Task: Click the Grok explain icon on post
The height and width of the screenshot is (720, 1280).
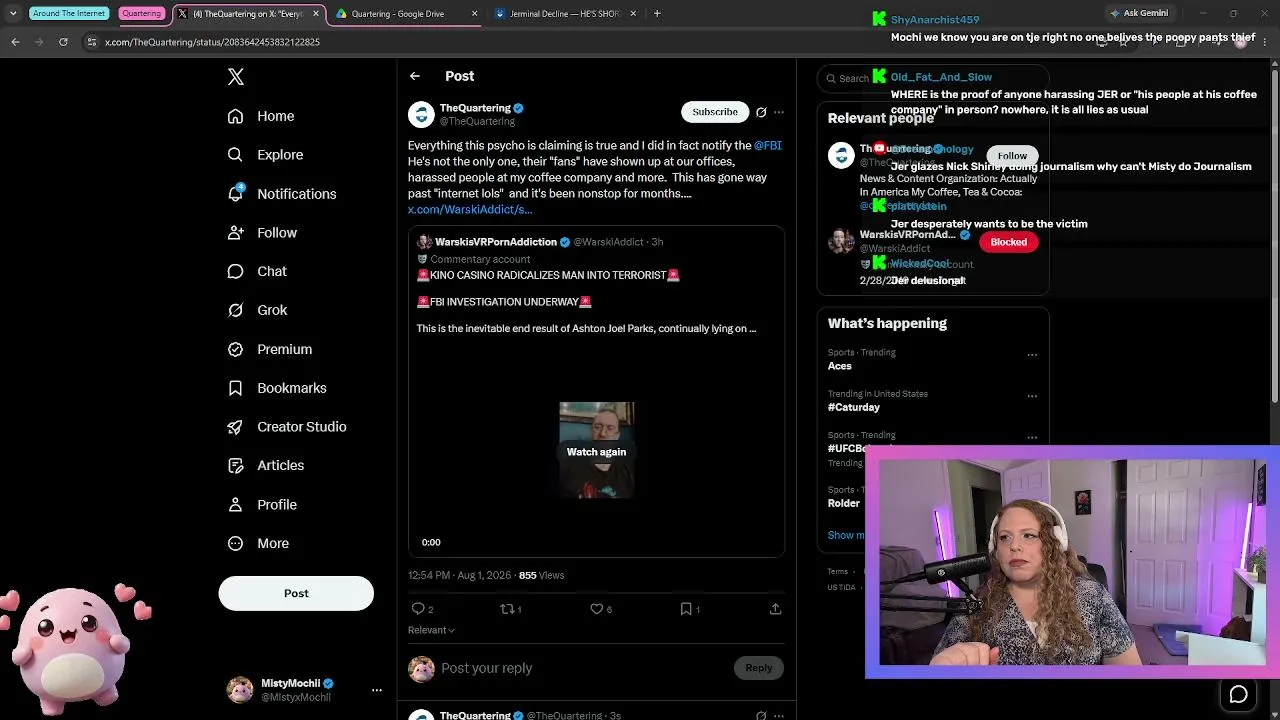Action: tap(761, 112)
